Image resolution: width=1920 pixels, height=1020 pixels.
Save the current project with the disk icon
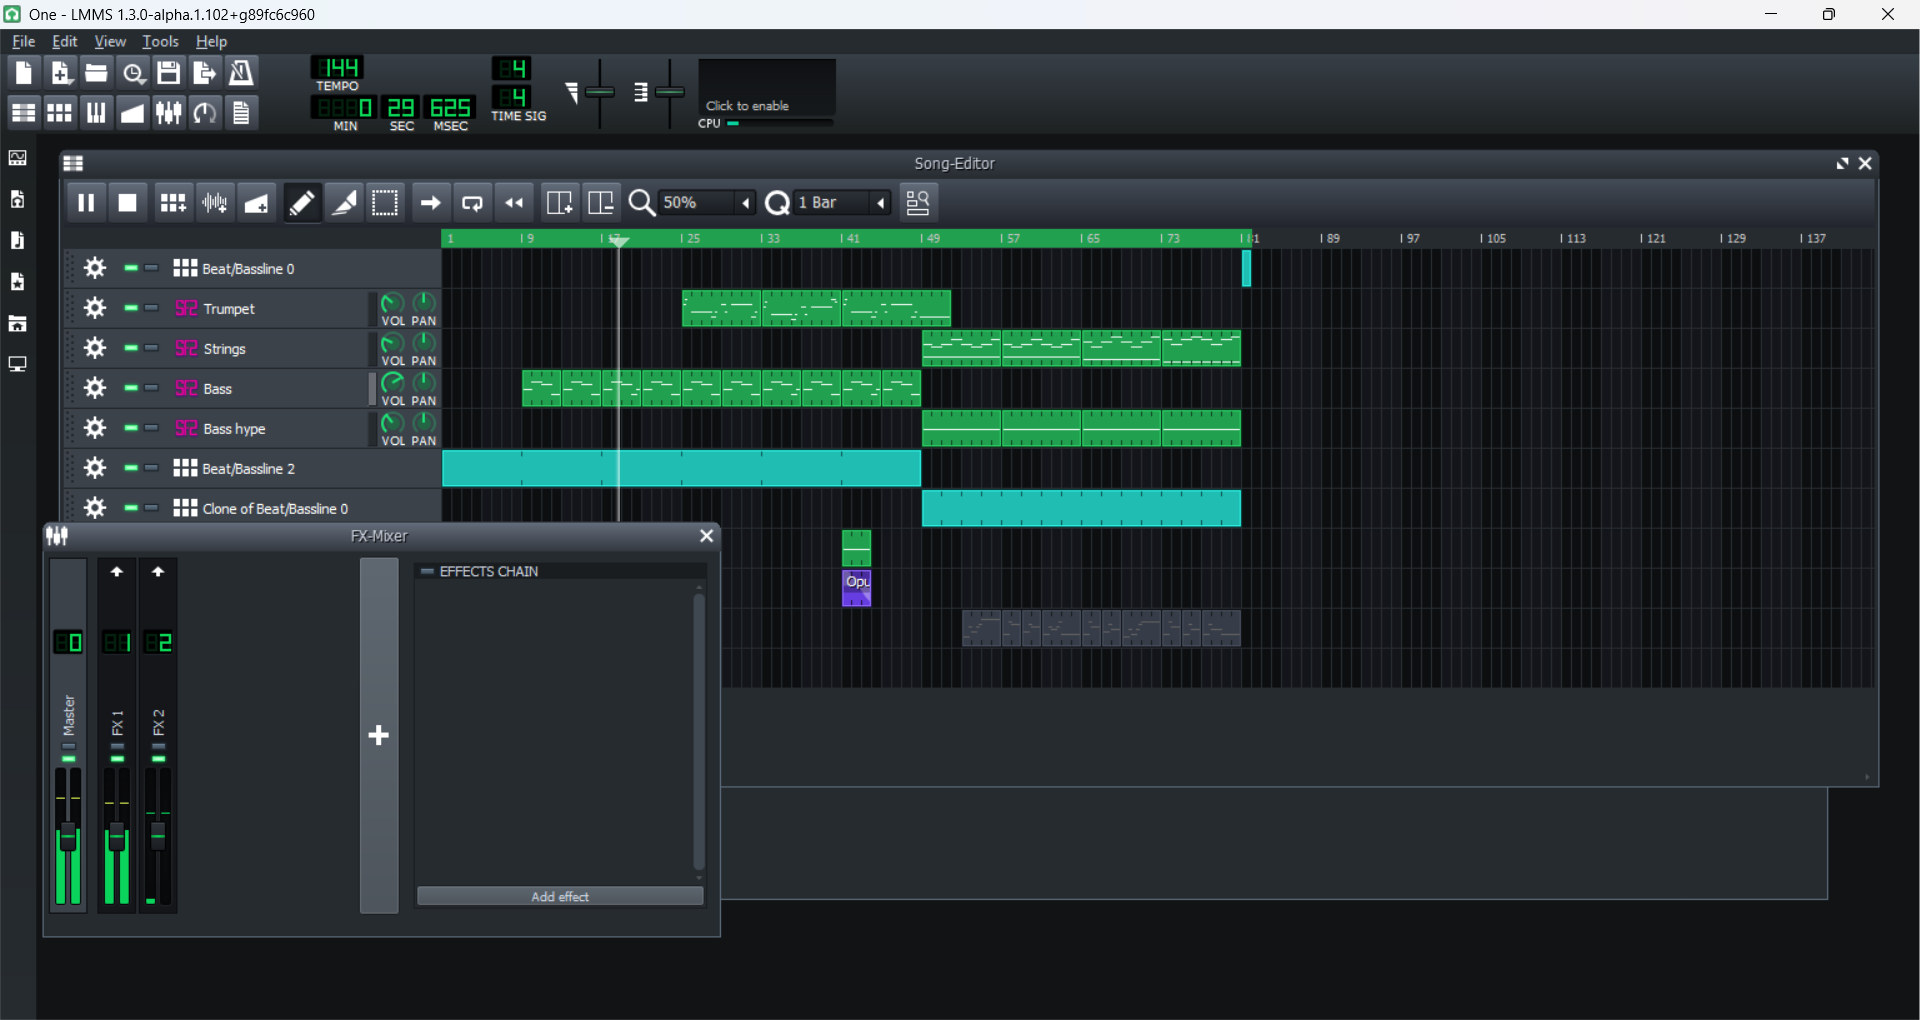click(x=169, y=72)
